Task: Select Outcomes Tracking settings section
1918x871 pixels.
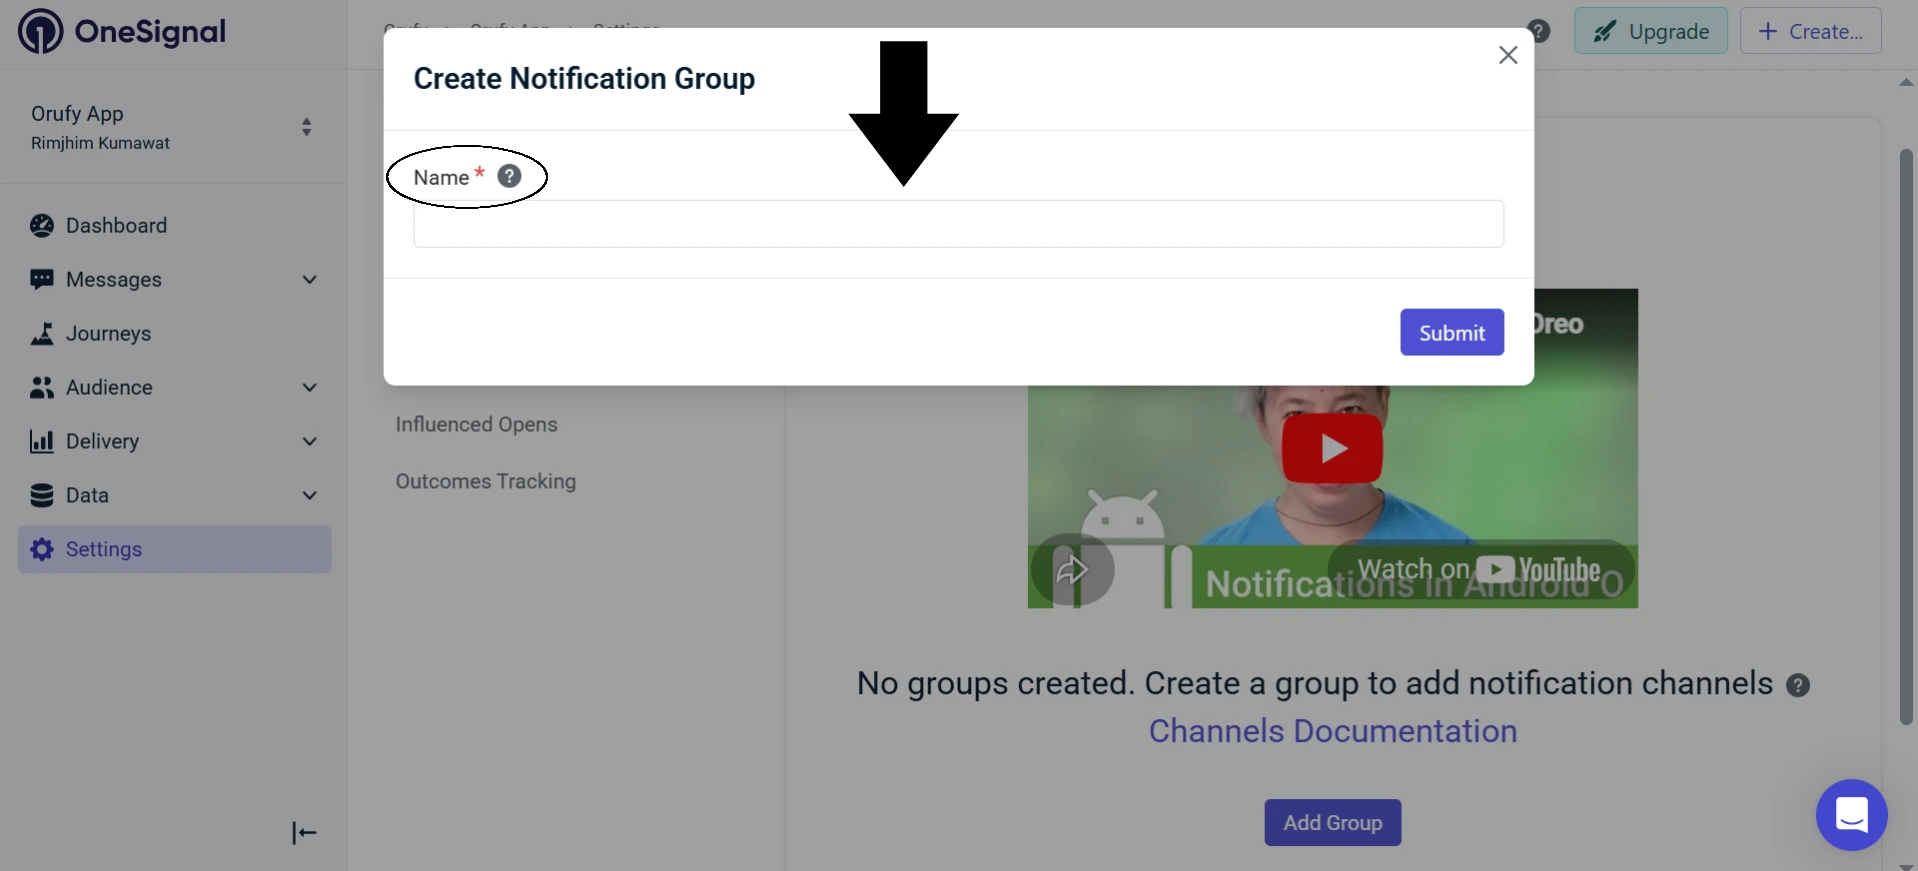Action: (486, 482)
